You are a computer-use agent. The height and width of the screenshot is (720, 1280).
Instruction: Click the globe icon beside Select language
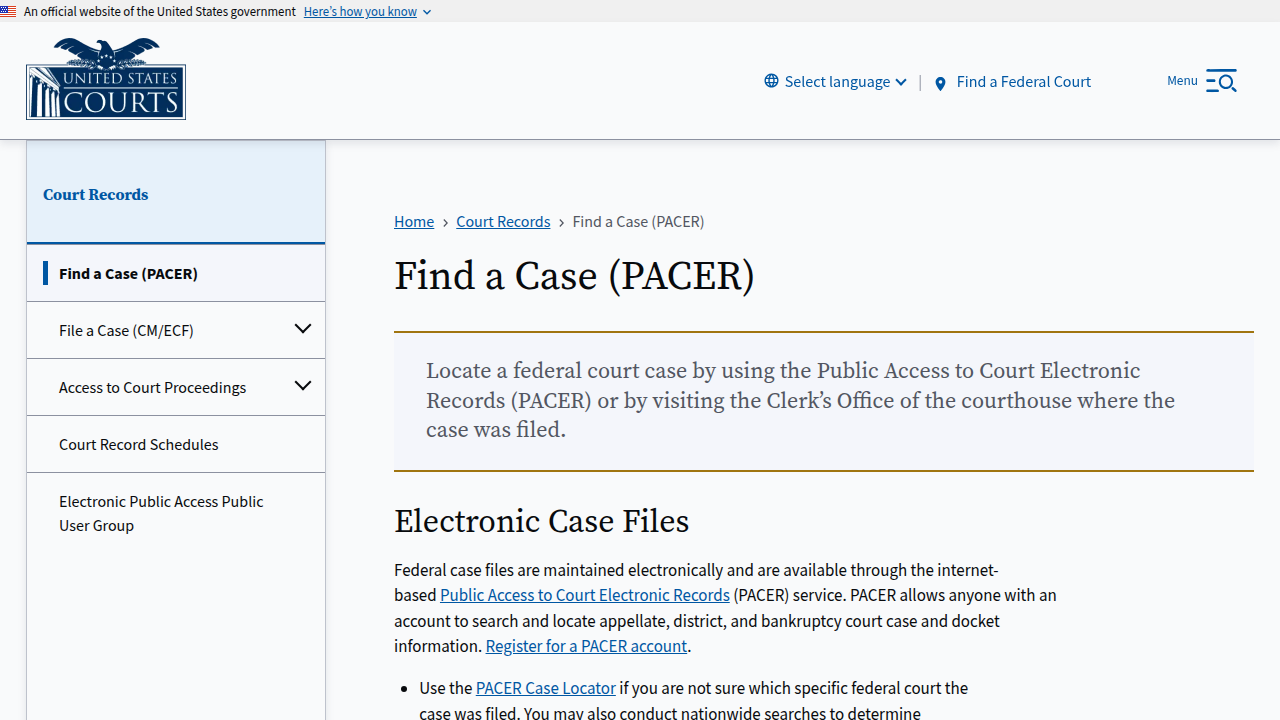(771, 81)
